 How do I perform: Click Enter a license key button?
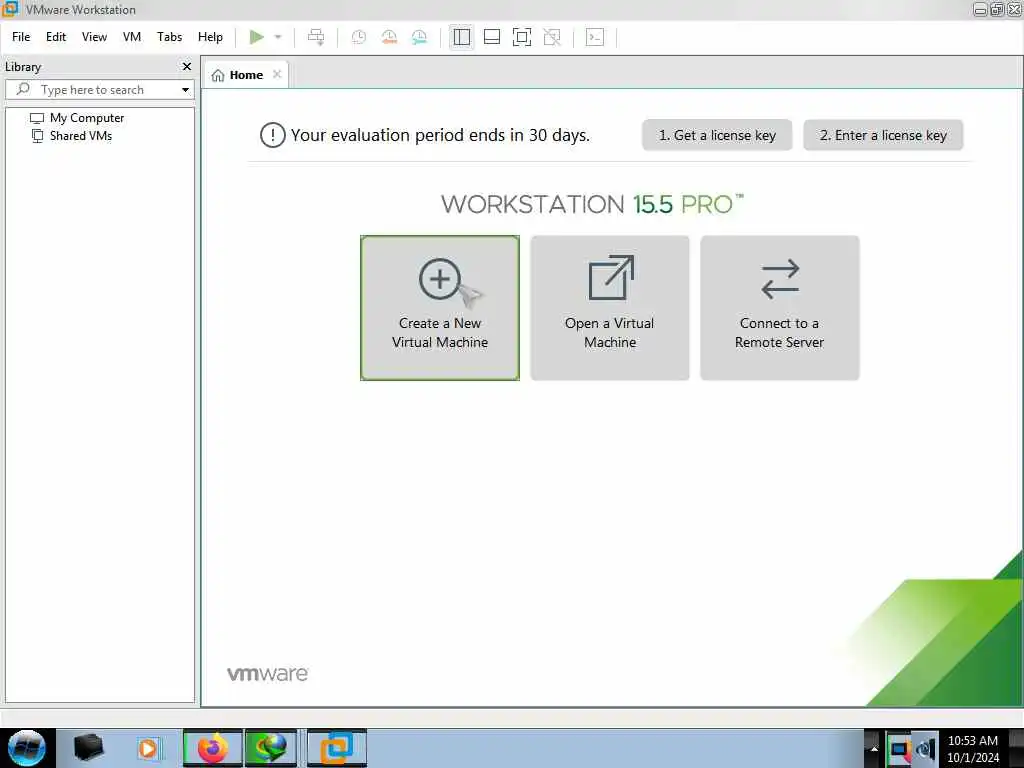883,135
